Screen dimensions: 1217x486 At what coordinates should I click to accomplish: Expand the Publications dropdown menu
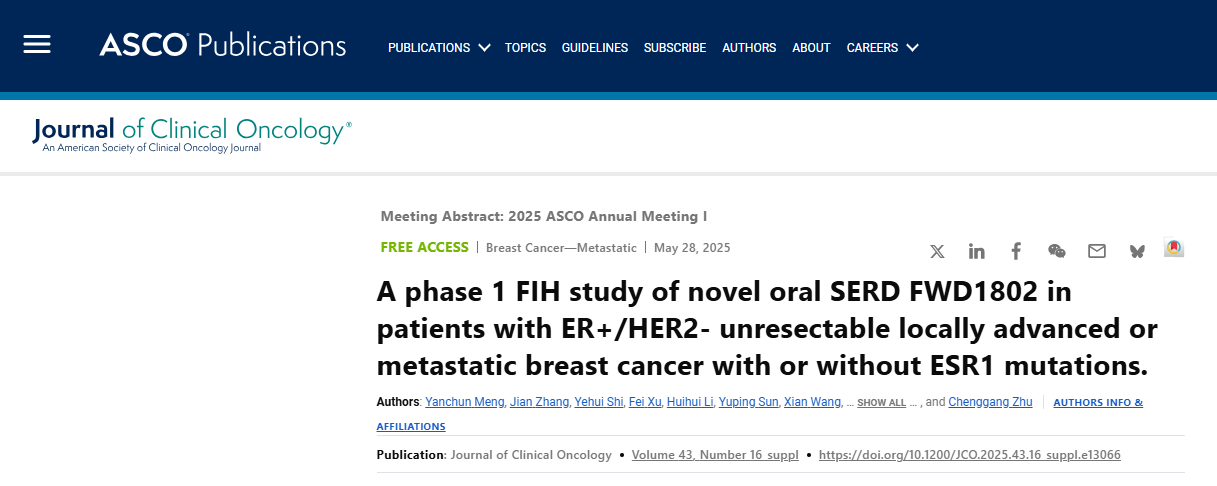(438, 48)
